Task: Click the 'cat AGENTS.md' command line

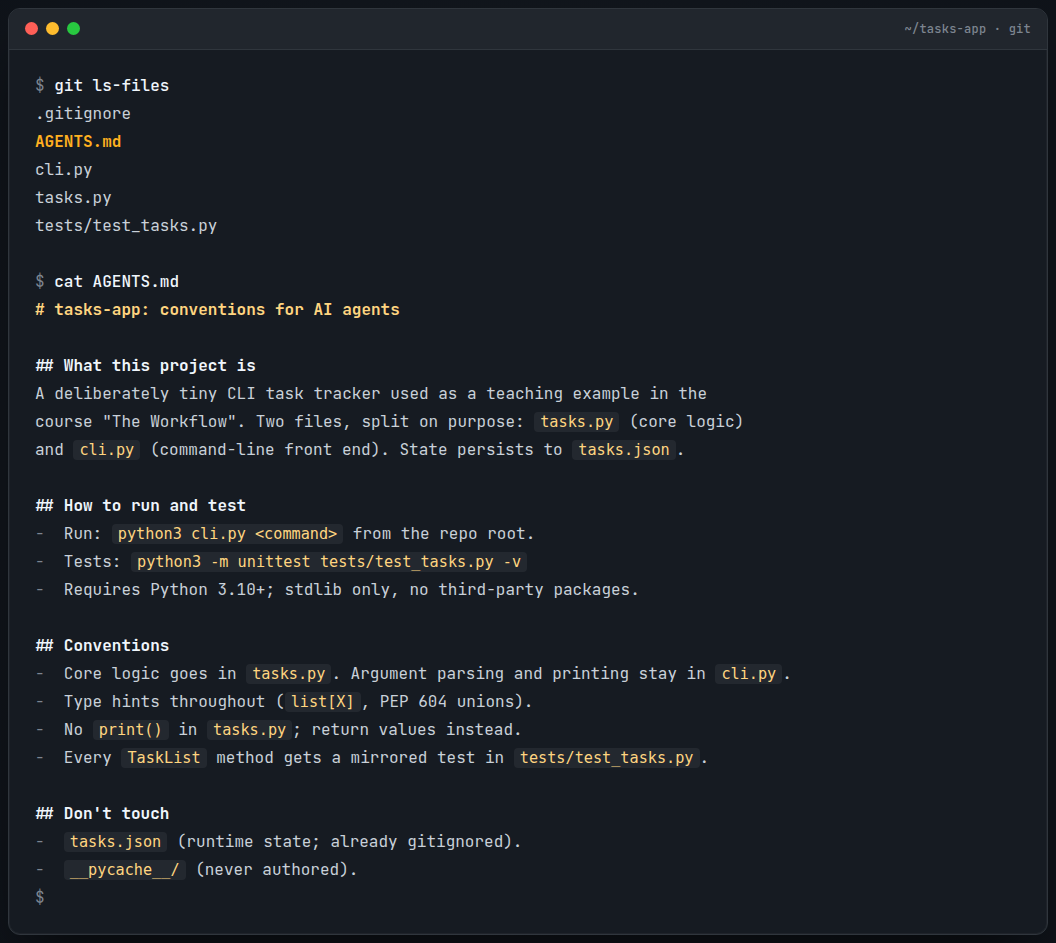Action: 107,282
